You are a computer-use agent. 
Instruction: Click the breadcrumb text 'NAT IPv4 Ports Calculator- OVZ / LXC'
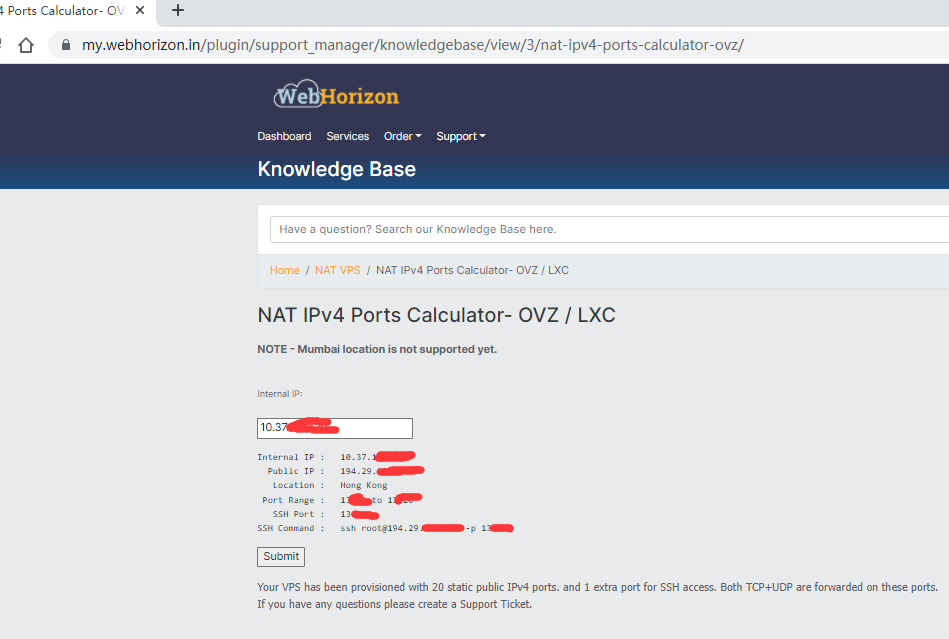point(472,270)
